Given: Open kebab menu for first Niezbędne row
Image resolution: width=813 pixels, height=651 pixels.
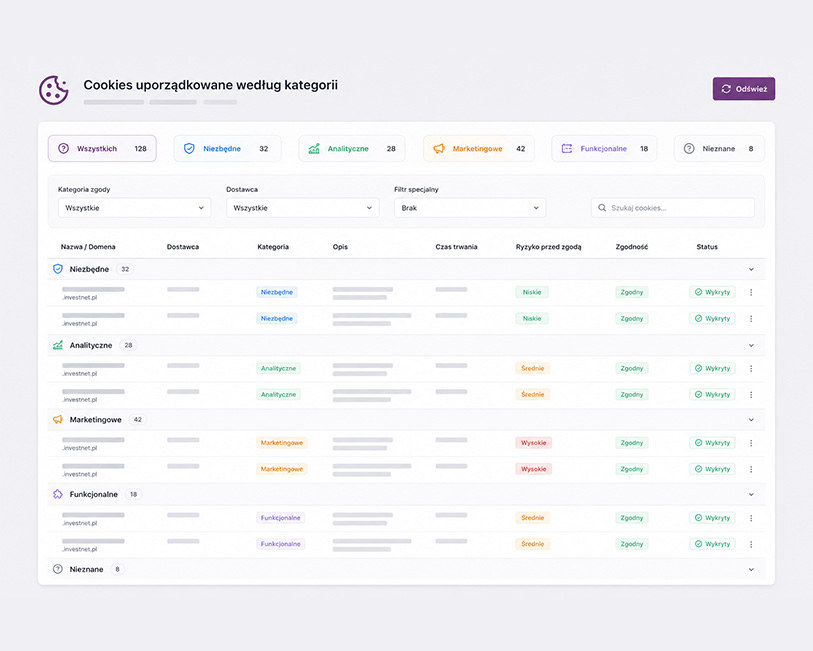Looking at the screenshot, I should pos(751,292).
